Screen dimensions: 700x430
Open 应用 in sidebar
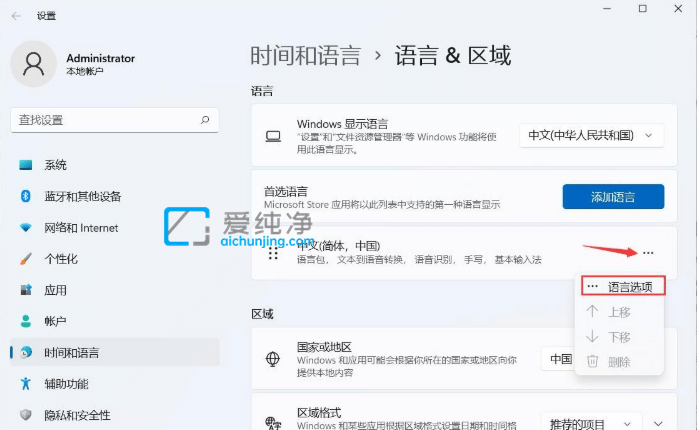(115, 290)
